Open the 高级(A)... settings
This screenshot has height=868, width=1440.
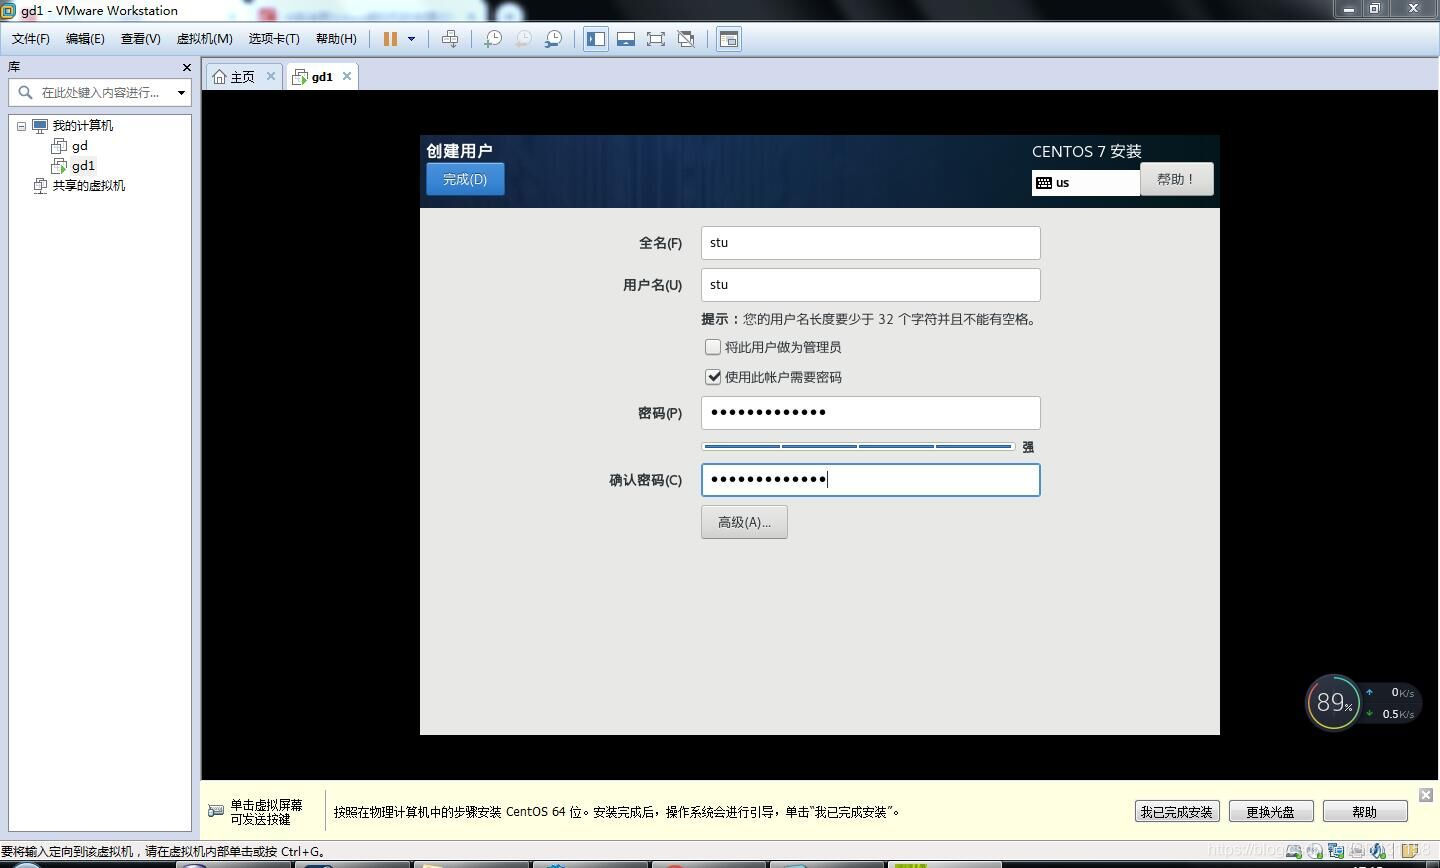point(744,522)
